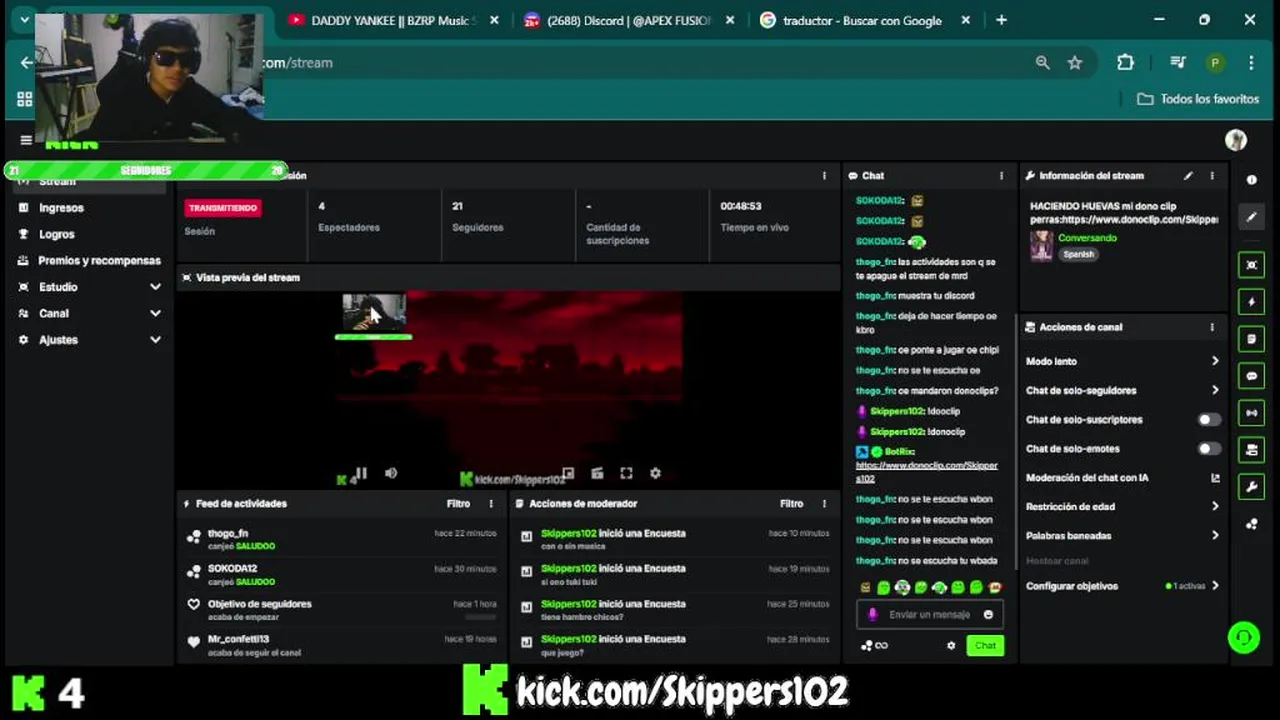Click the channel points infinity icon below chat

[x=875, y=645]
